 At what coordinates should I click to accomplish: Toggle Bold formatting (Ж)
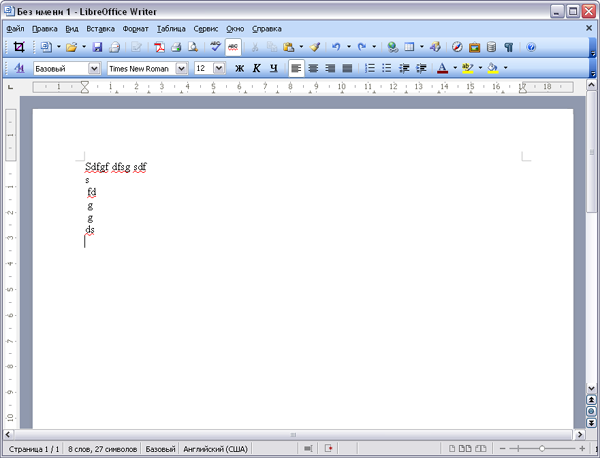pyautogui.click(x=239, y=68)
